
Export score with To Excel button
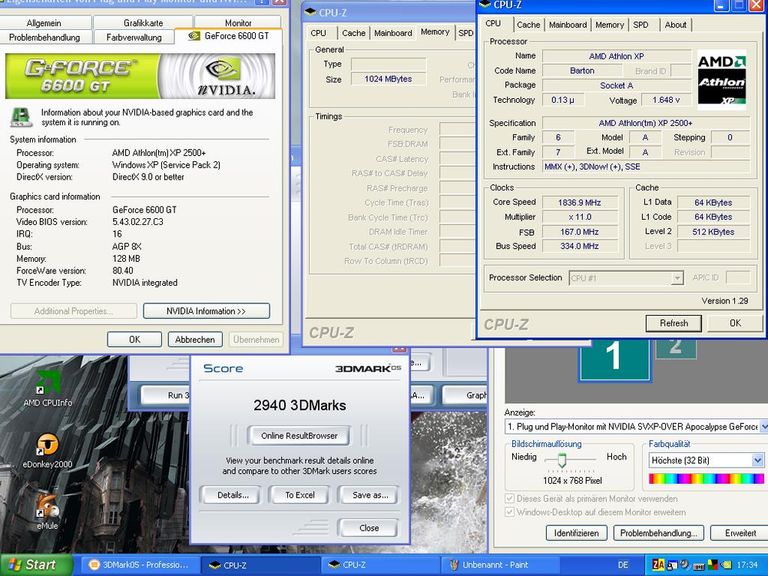(300, 495)
